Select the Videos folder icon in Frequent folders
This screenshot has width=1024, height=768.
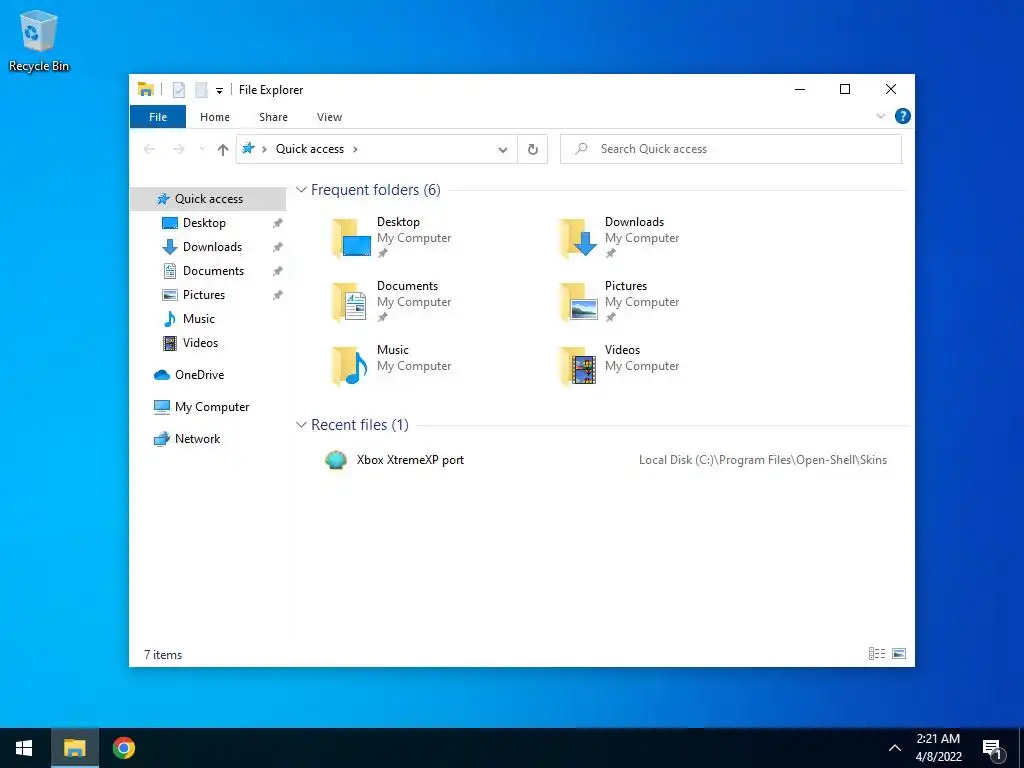[579, 366]
